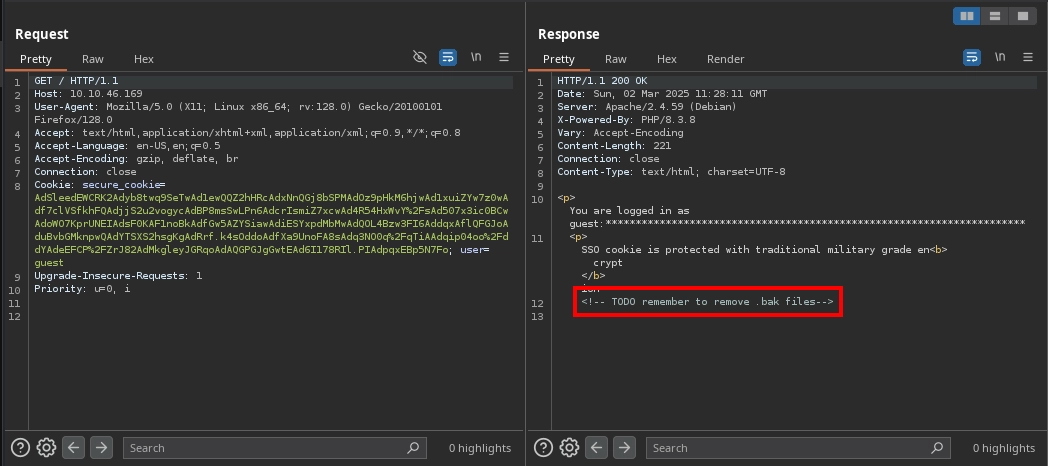Show non-printable characters in the Request panel
The width and height of the screenshot is (1048, 466).
coord(476,58)
